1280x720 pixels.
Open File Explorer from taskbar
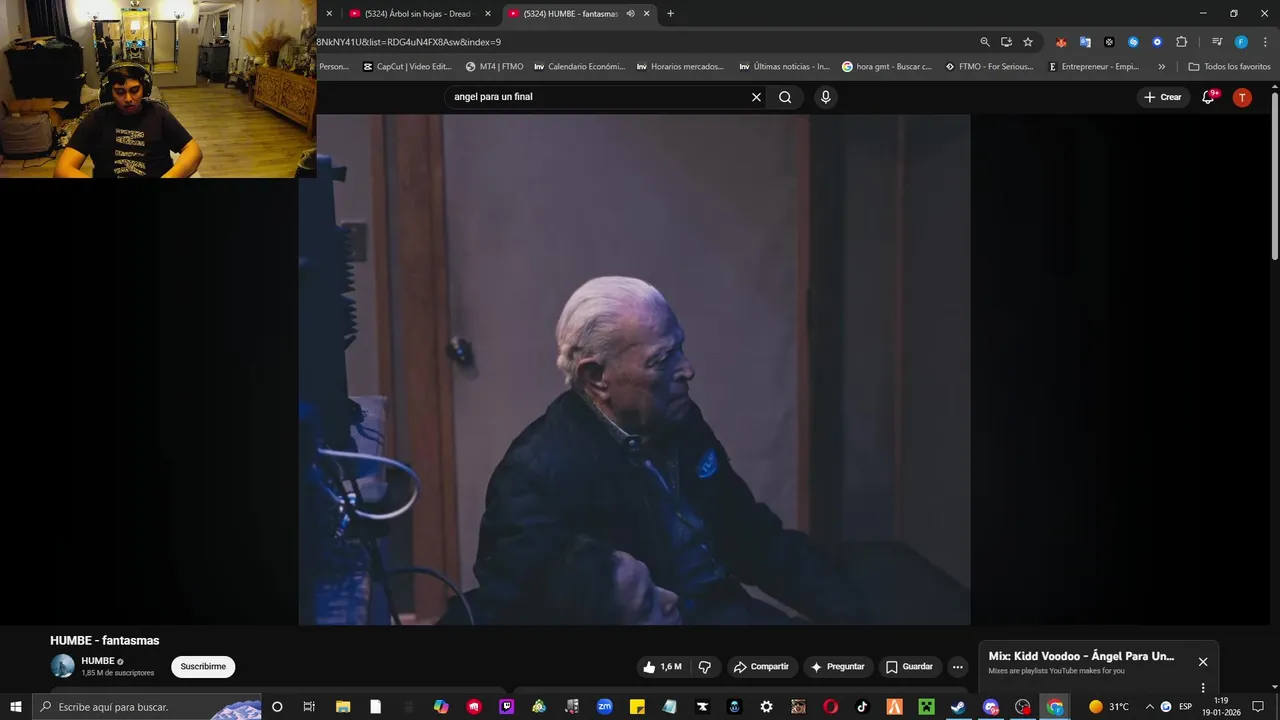343,706
